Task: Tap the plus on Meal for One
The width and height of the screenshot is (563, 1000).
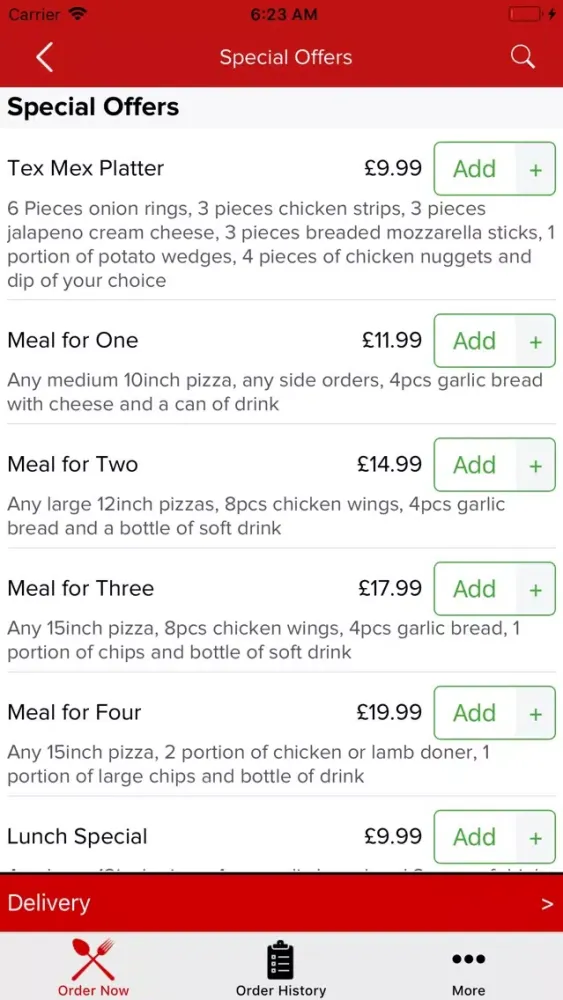Action: pyautogui.click(x=536, y=341)
